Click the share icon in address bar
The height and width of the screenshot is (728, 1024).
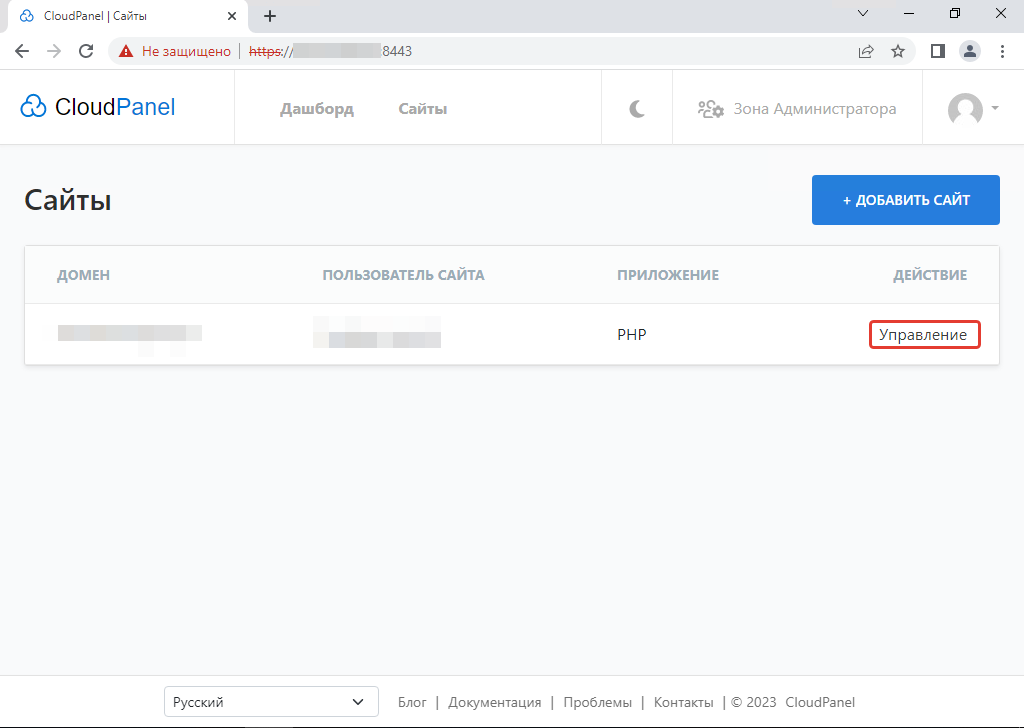866,50
